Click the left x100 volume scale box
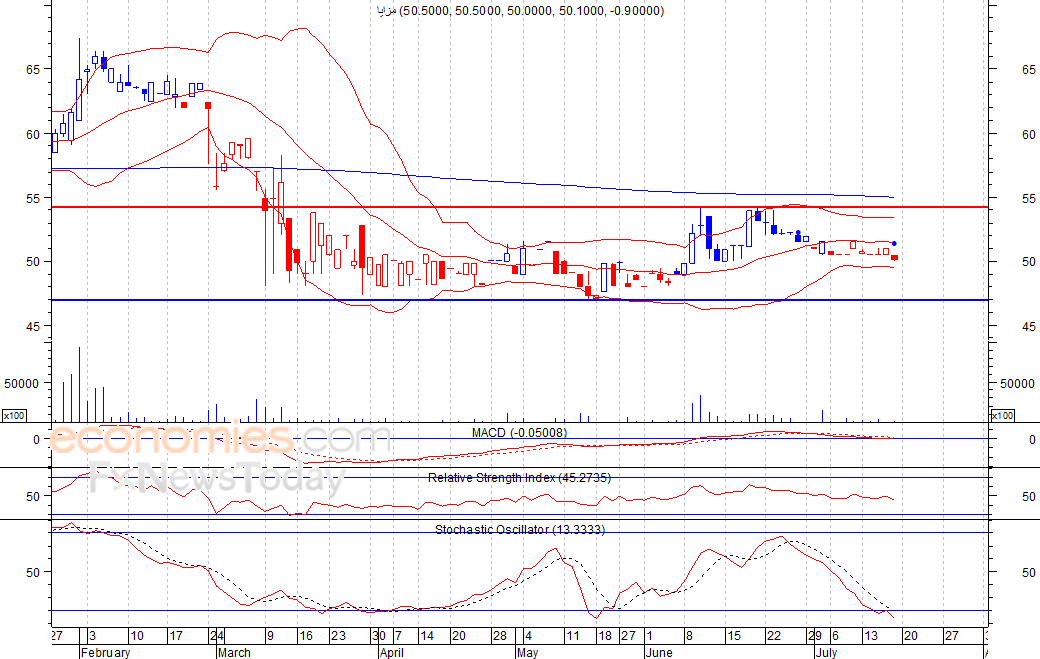Viewport: 1040px width, 659px height. [14, 416]
